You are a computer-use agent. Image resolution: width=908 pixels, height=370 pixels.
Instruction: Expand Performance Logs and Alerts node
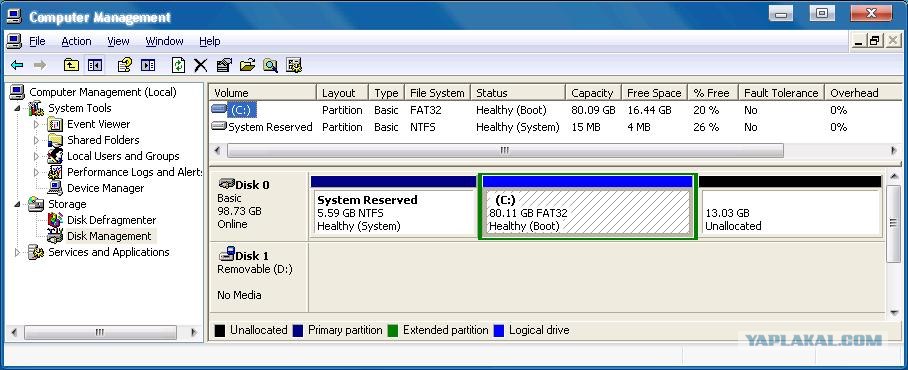[36, 172]
